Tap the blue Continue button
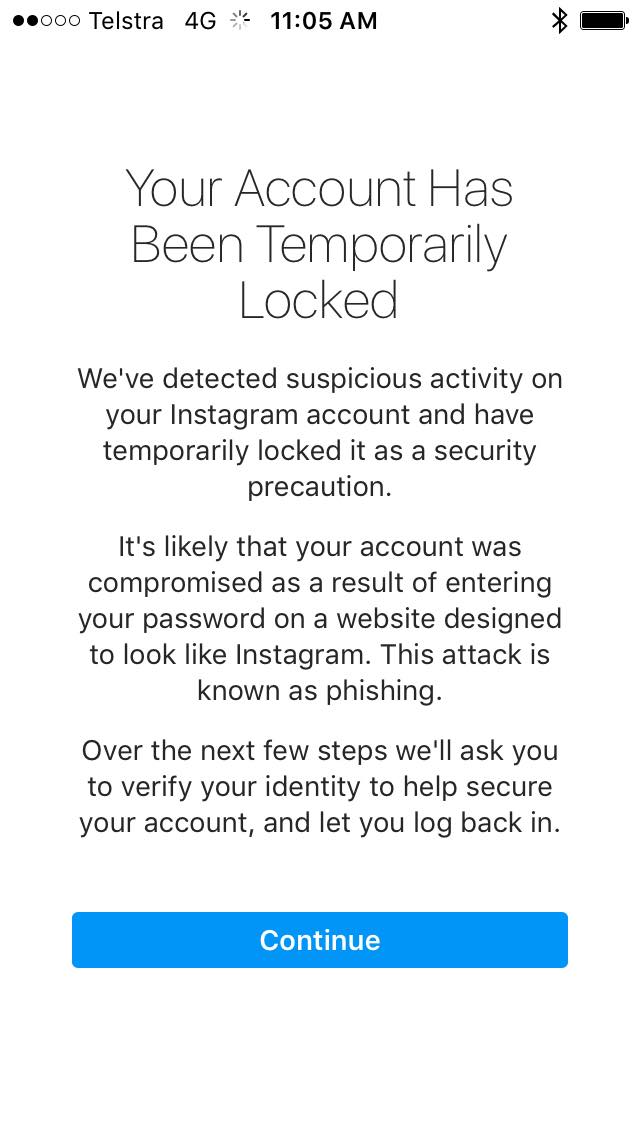This screenshot has width=640, height=1136. point(320,940)
